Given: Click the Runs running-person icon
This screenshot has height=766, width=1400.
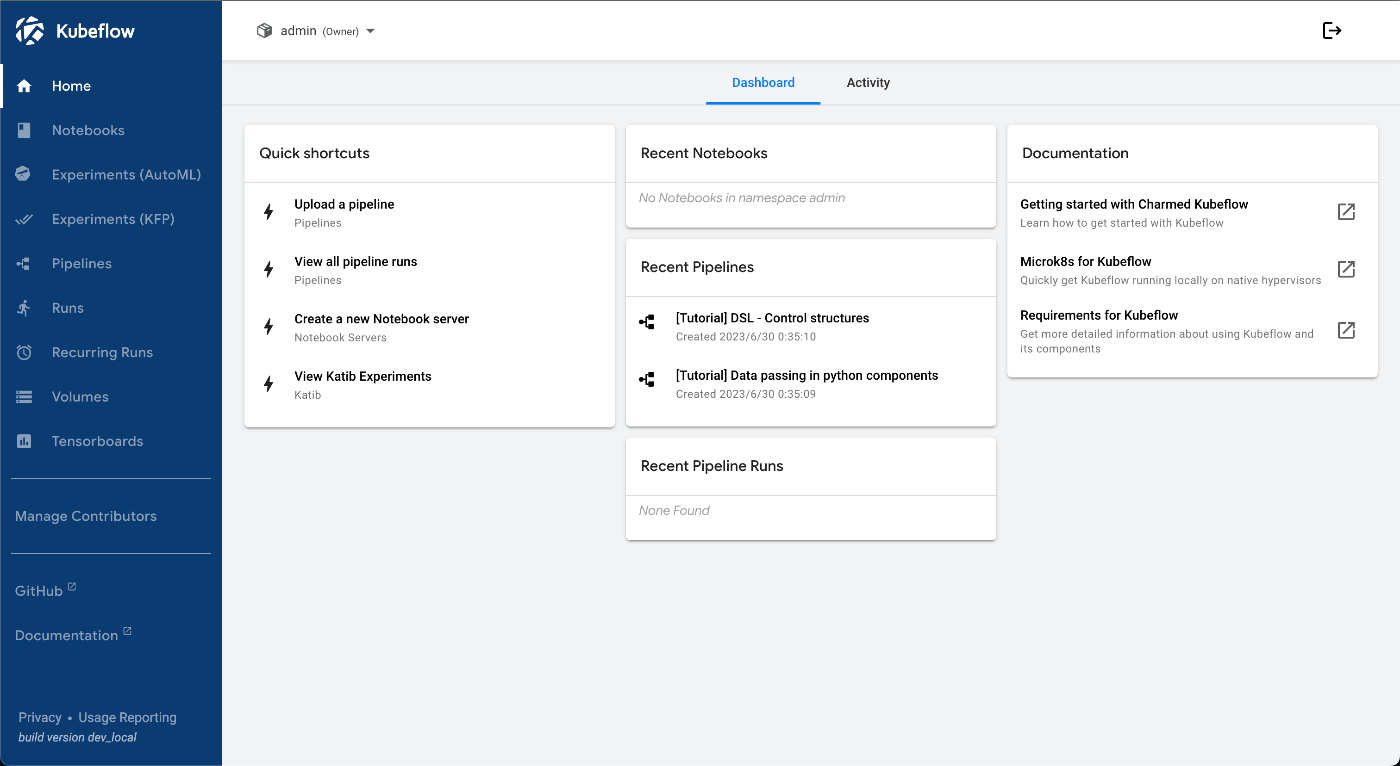Looking at the screenshot, I should coord(24,308).
